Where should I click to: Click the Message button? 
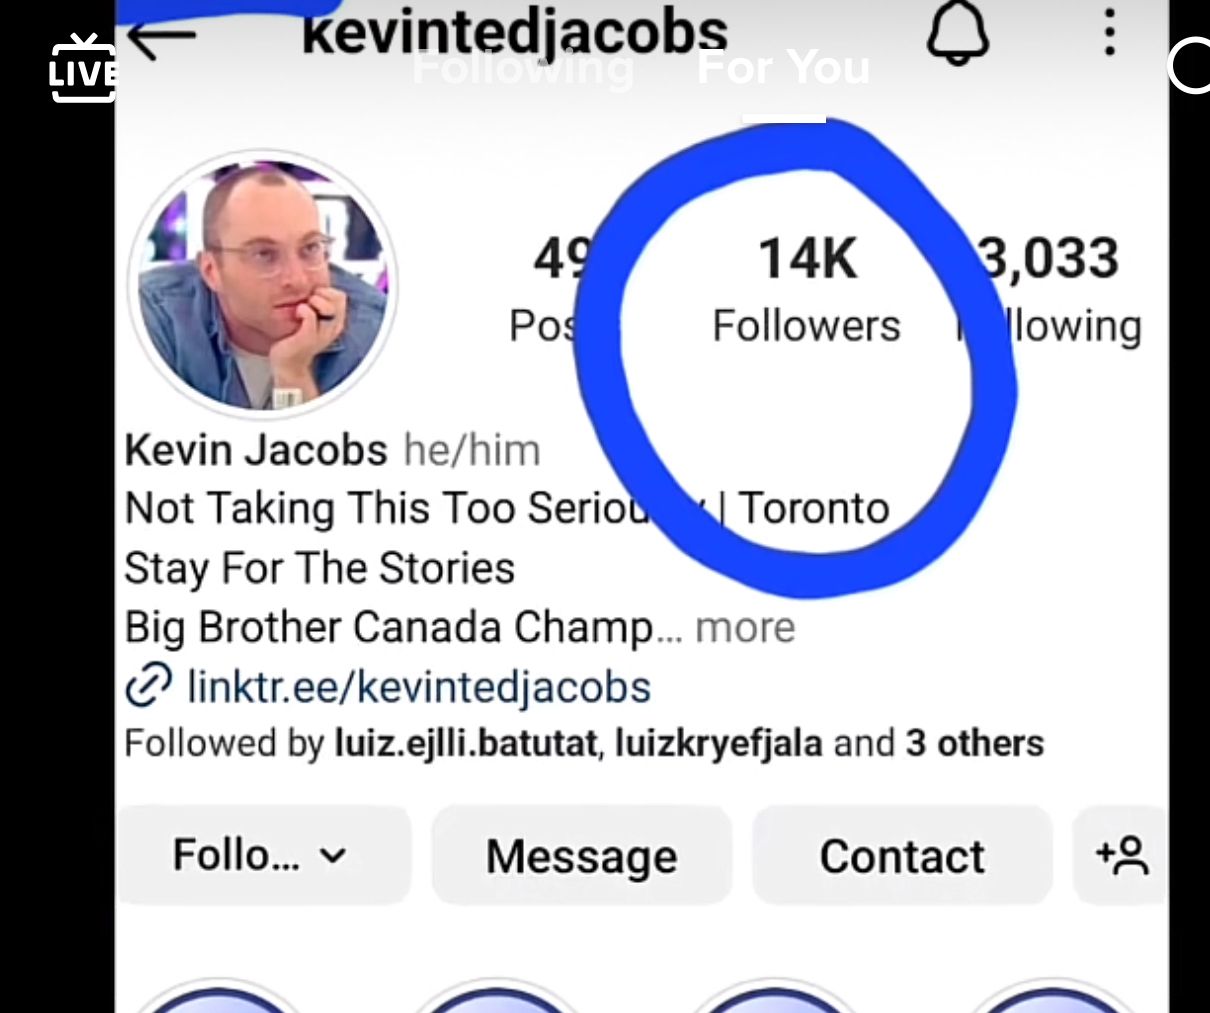pos(582,857)
